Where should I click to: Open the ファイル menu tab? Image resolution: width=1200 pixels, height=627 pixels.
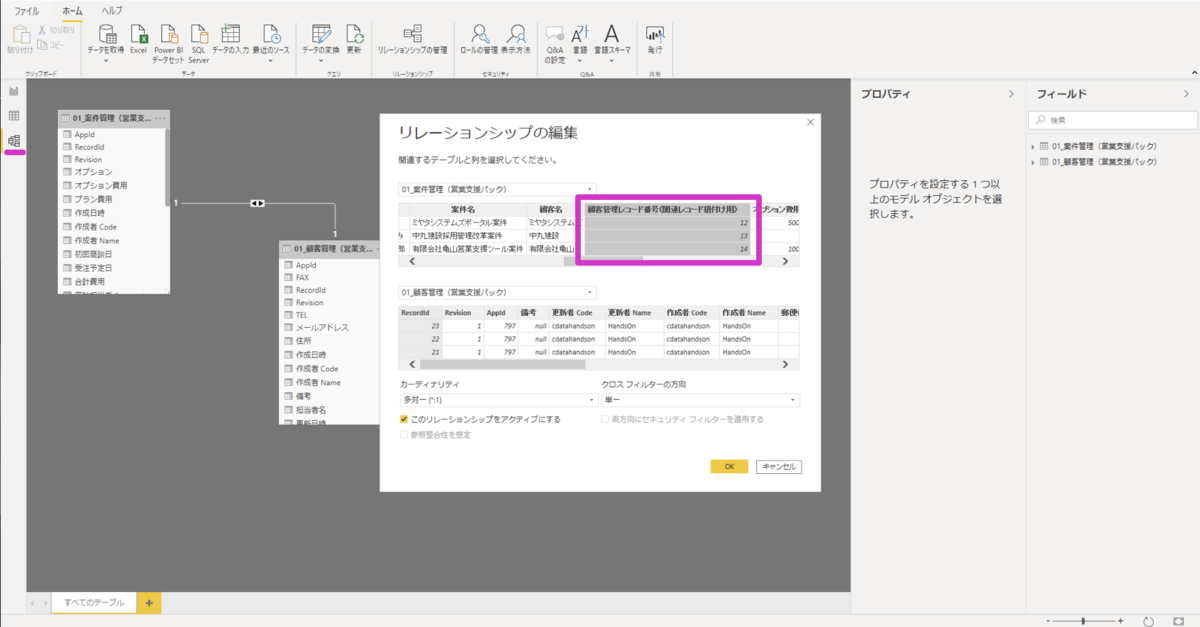tap(27, 10)
